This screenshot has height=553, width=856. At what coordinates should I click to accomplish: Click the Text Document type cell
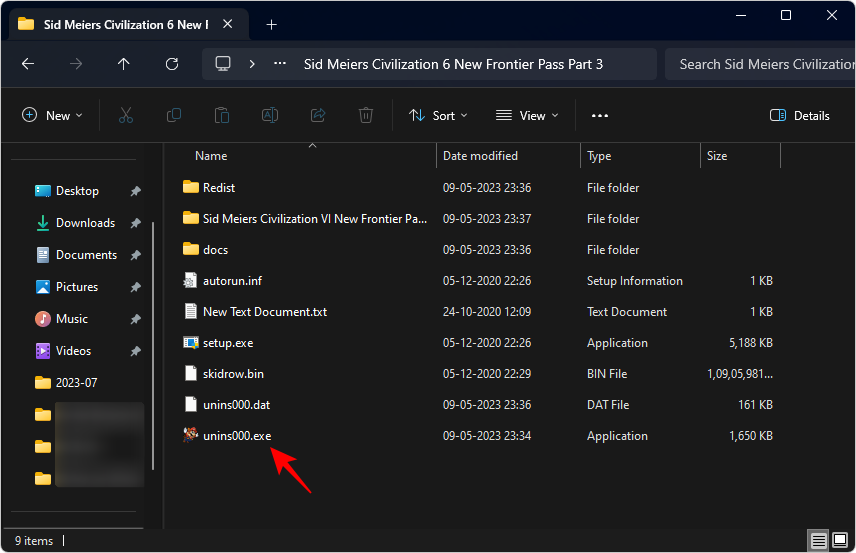[x=627, y=312]
